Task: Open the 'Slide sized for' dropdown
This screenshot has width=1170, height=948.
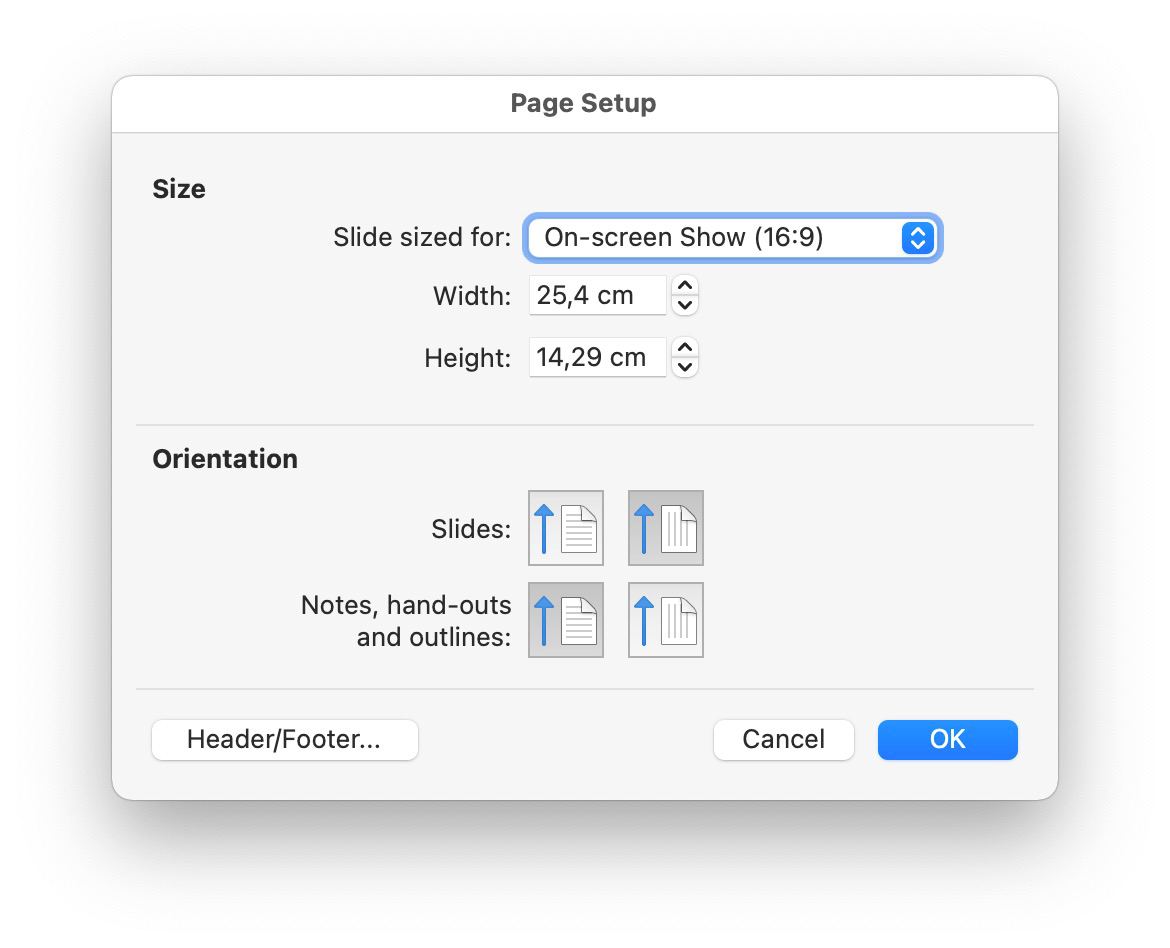Action: click(733, 237)
